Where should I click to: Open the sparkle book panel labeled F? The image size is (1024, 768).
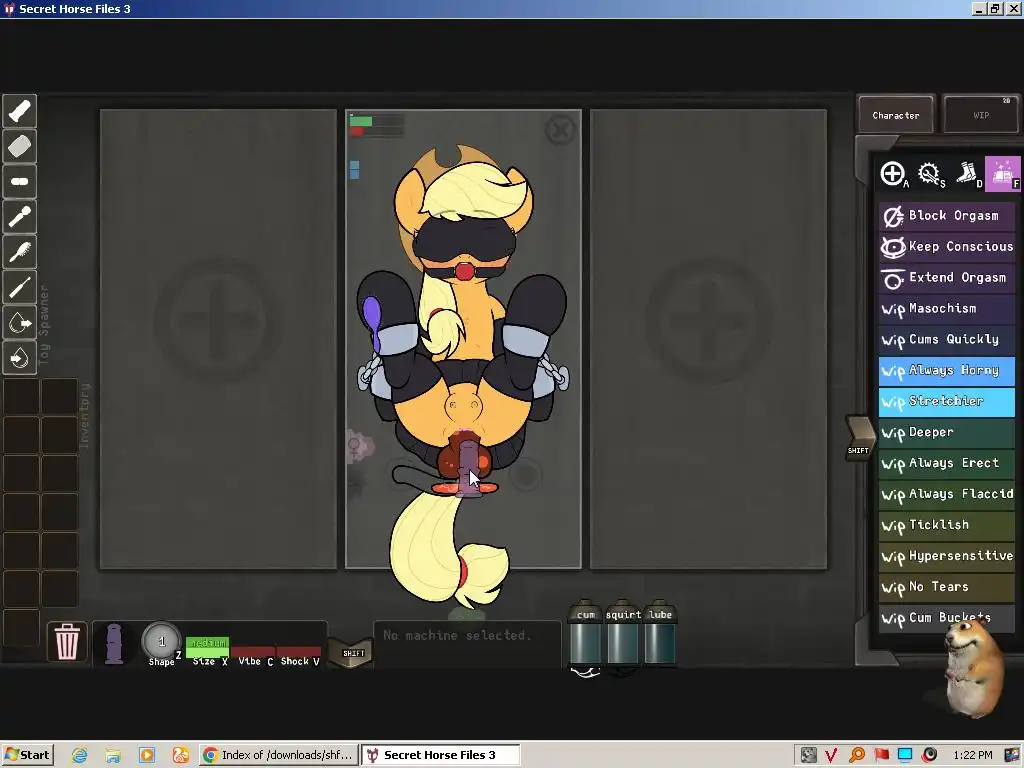tap(1002, 174)
